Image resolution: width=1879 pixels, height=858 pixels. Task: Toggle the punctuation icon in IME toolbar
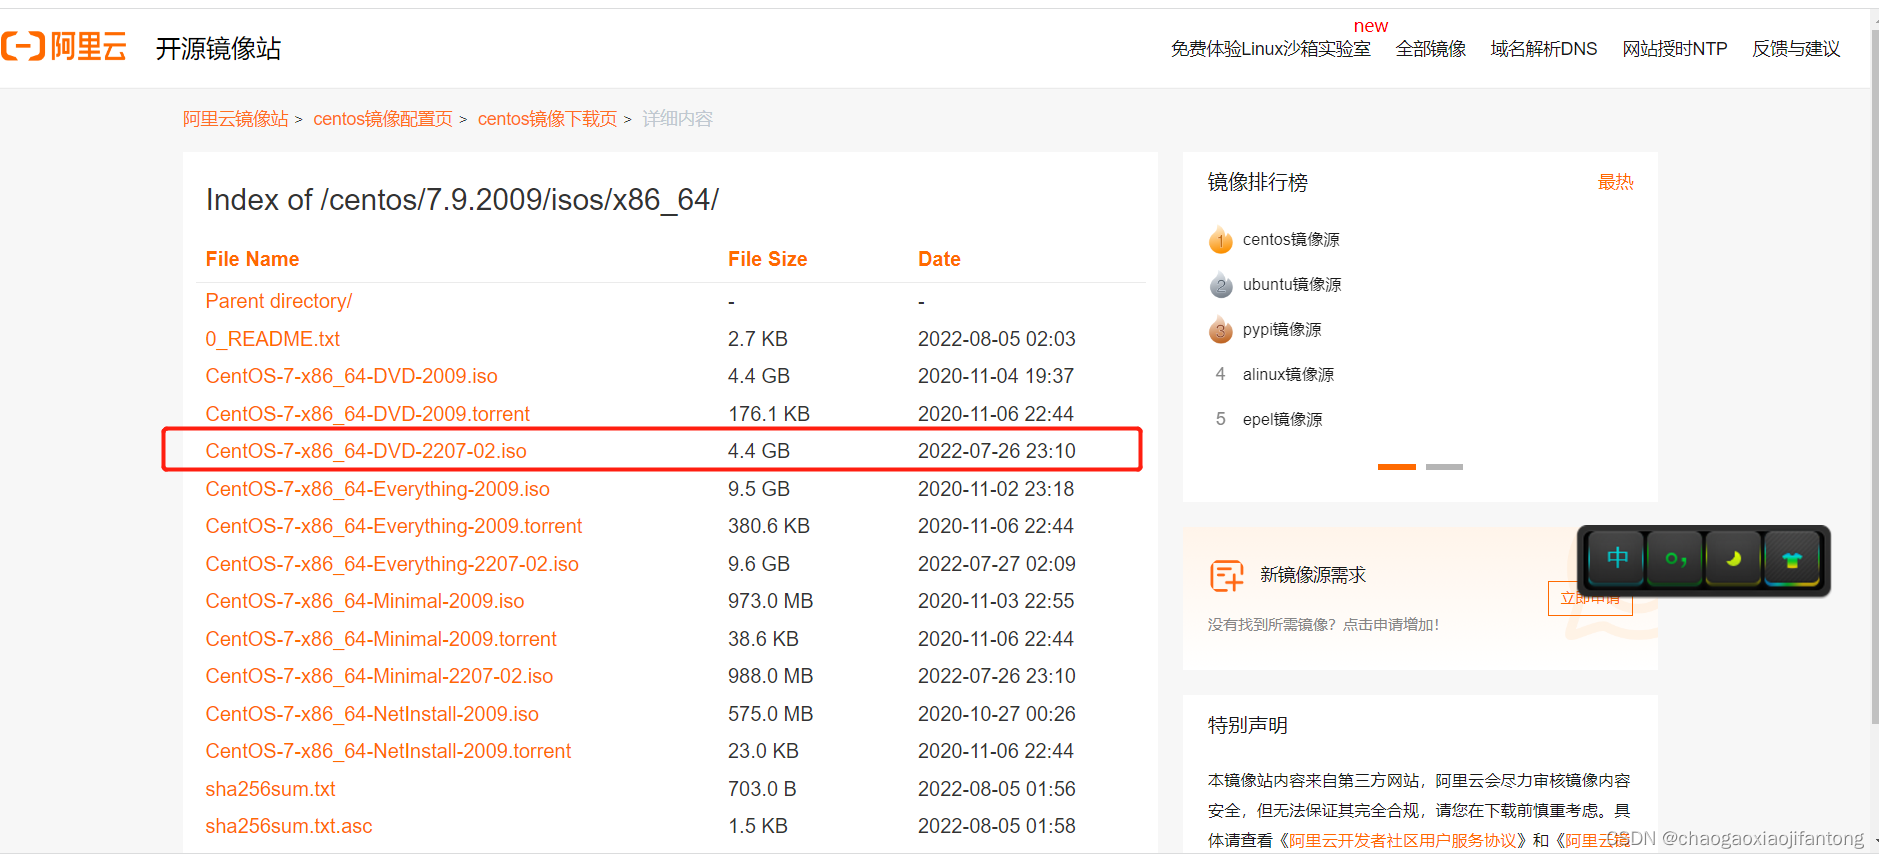click(1676, 559)
